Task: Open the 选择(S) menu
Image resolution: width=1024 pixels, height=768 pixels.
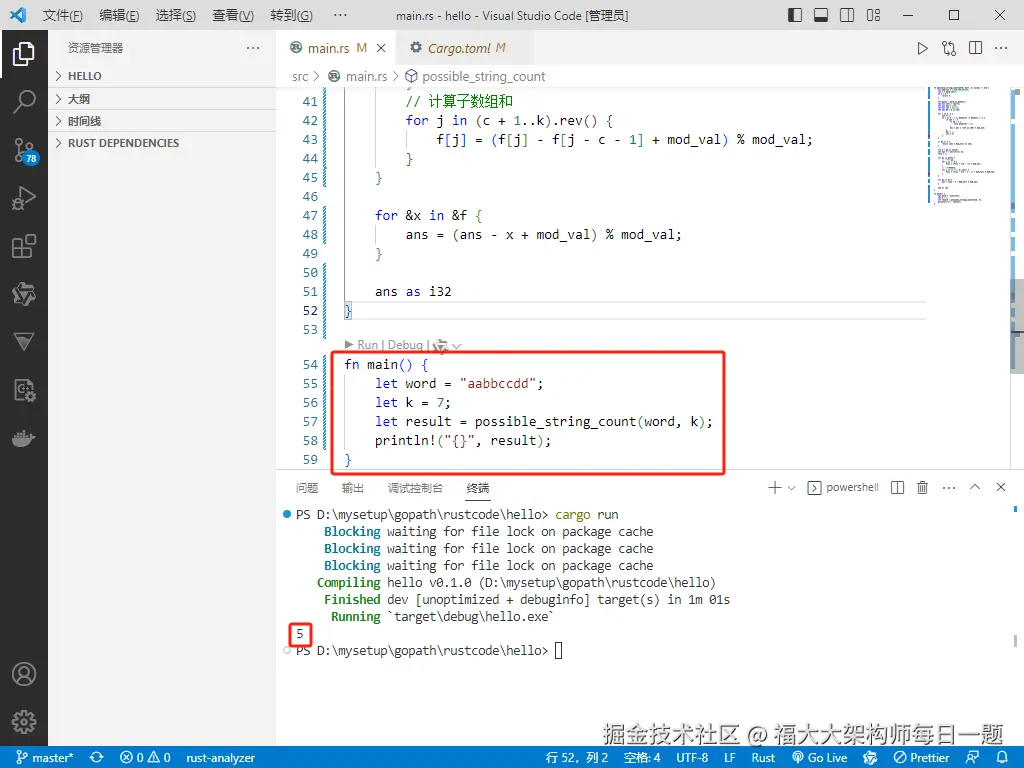Action: [176, 15]
